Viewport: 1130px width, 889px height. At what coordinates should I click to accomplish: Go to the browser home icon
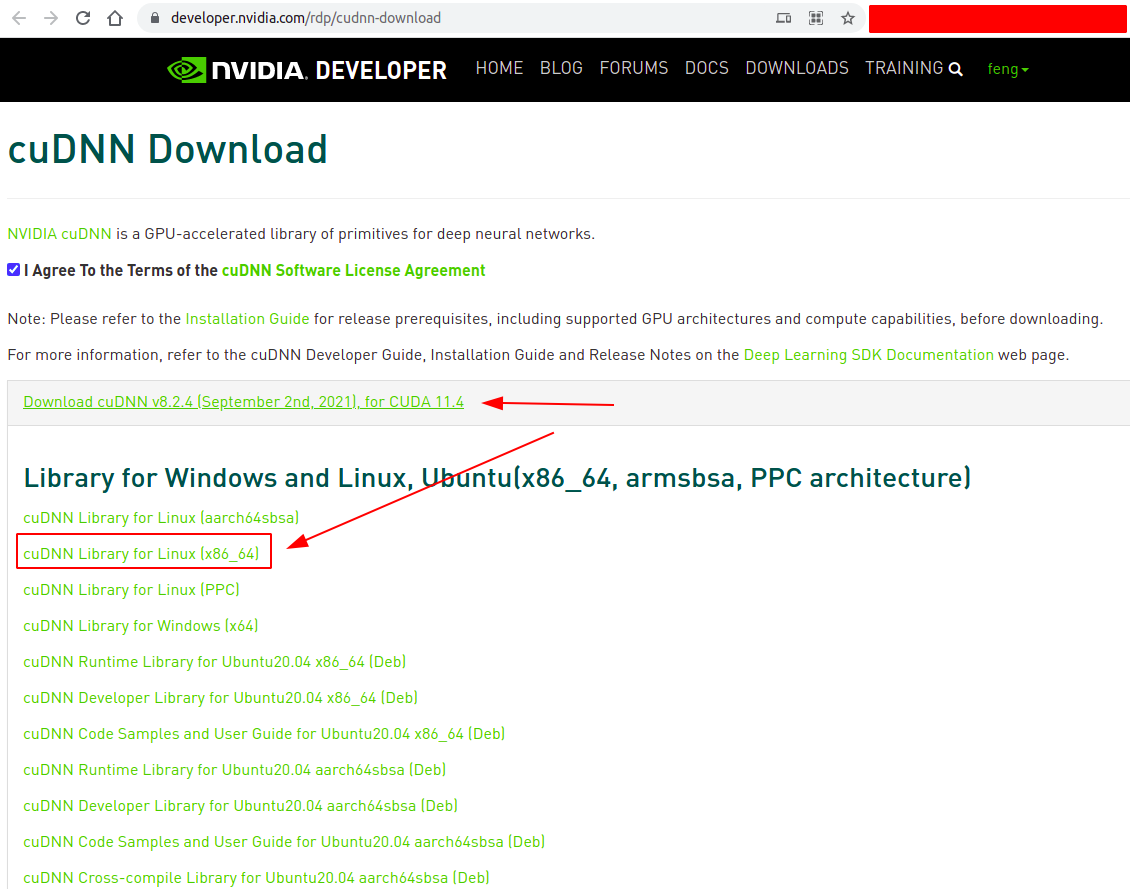tap(115, 18)
